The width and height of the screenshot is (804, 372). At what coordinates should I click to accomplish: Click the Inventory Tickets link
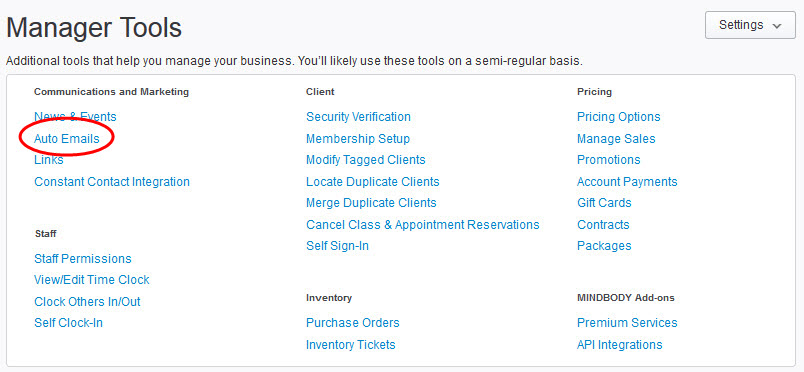tap(351, 345)
